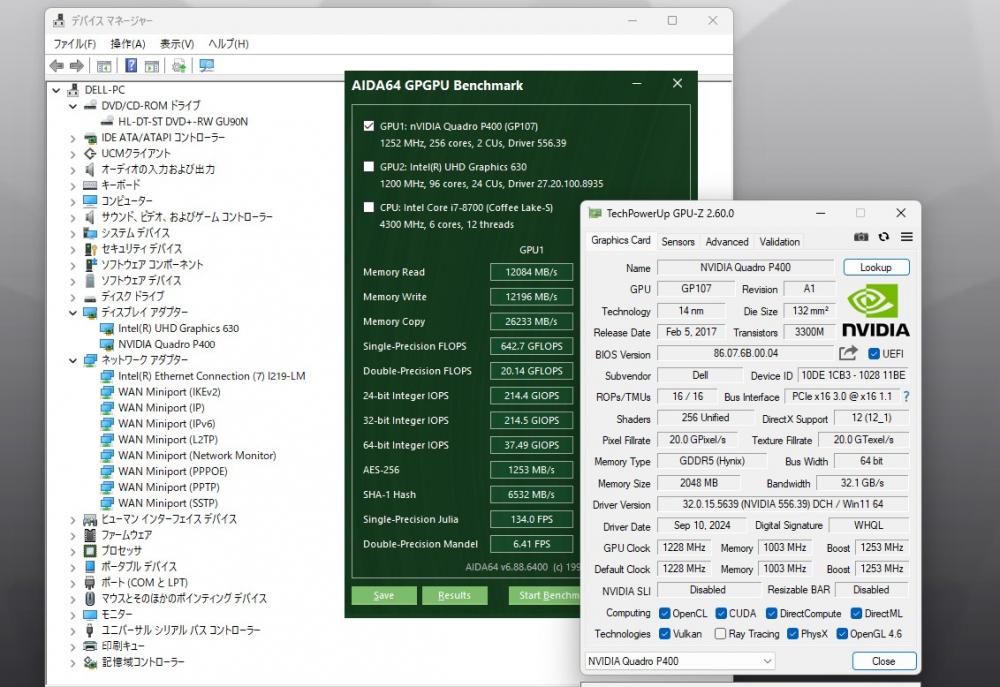This screenshot has height=687, width=1000.
Task: Click the scan for hardware changes monitor icon
Action: (206, 65)
